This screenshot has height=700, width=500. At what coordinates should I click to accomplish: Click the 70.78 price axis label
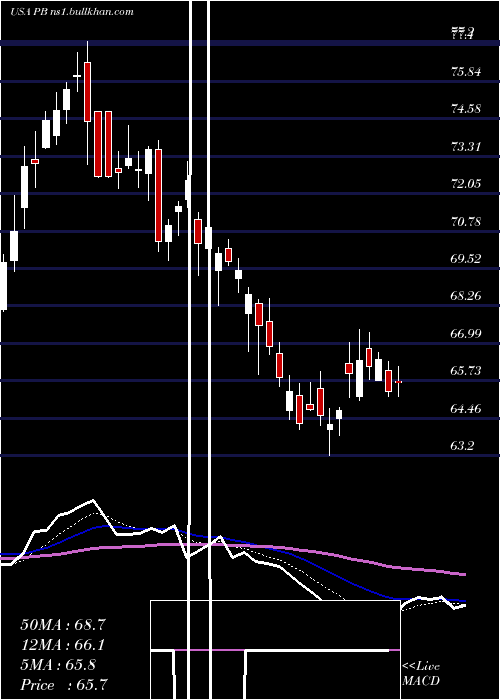coord(466,221)
